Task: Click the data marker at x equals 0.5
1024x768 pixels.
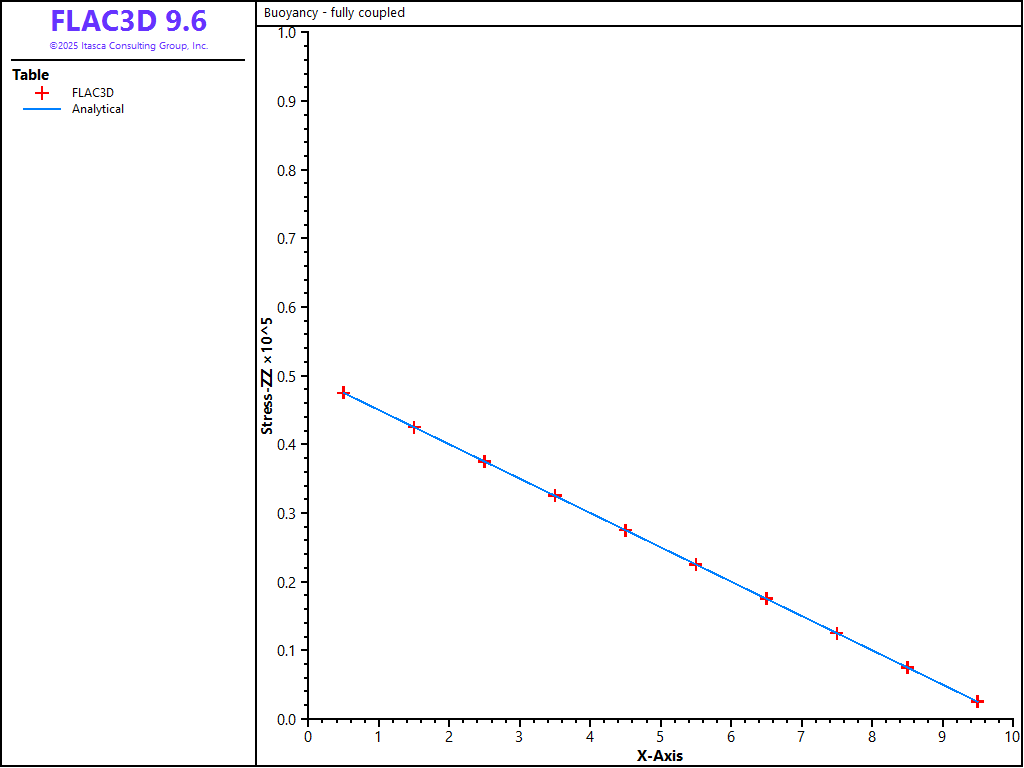Action: tap(343, 393)
